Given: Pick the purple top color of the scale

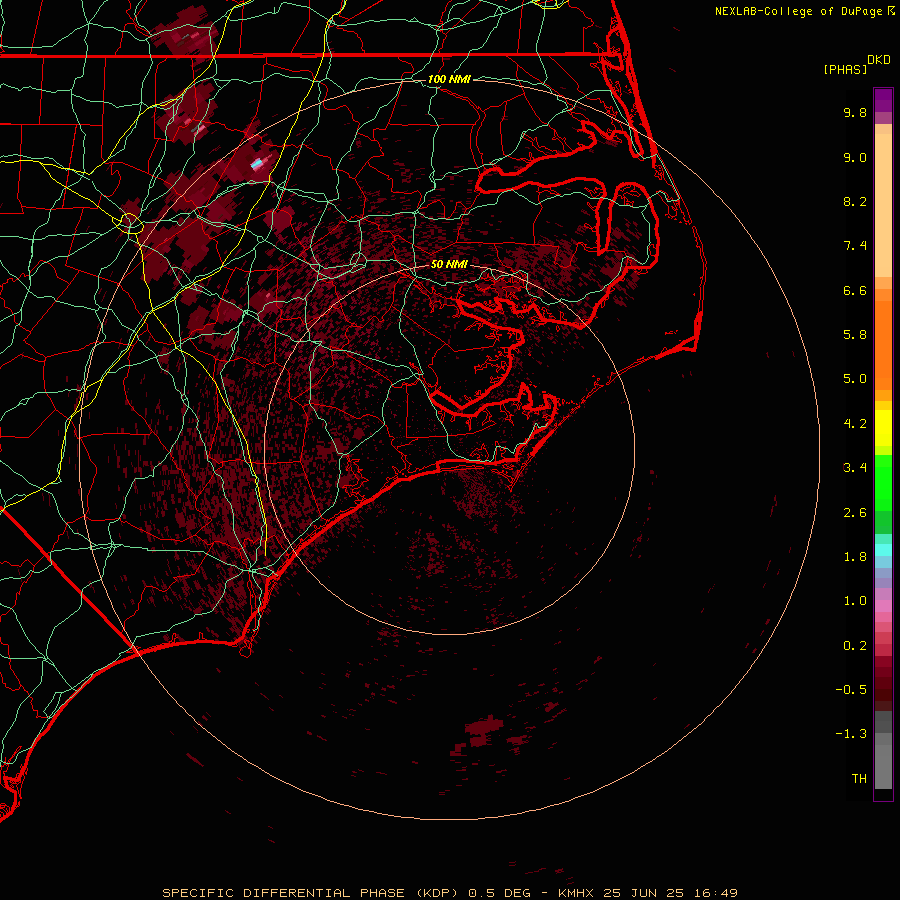Looking at the screenshot, I should click(x=883, y=100).
